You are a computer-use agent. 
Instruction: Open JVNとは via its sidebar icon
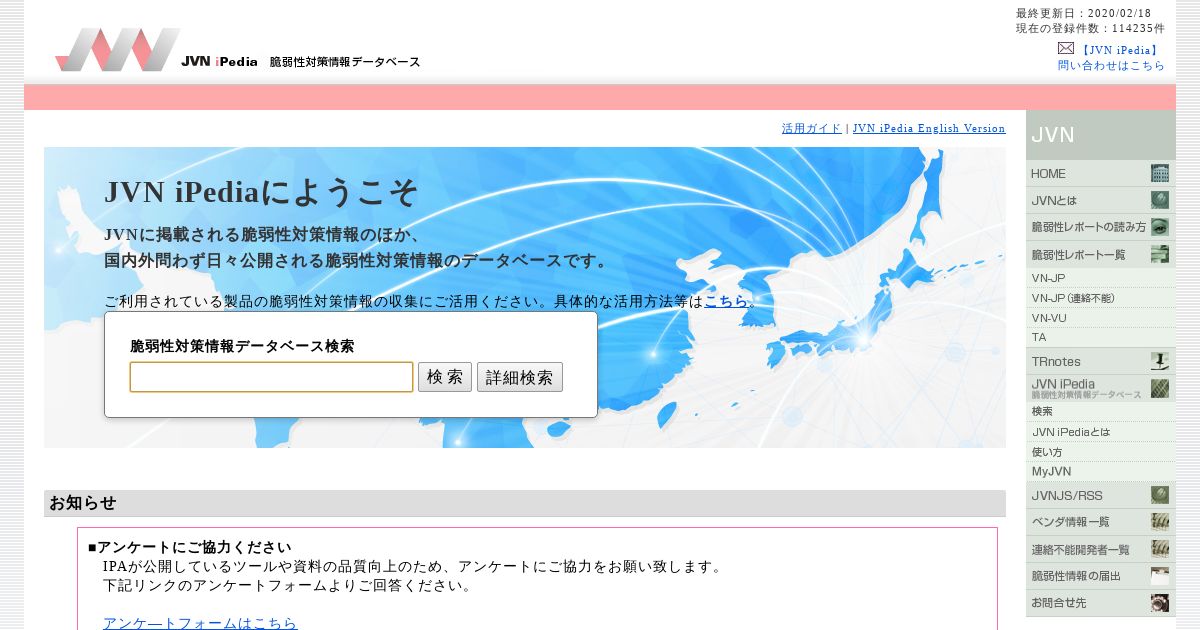click(1160, 200)
